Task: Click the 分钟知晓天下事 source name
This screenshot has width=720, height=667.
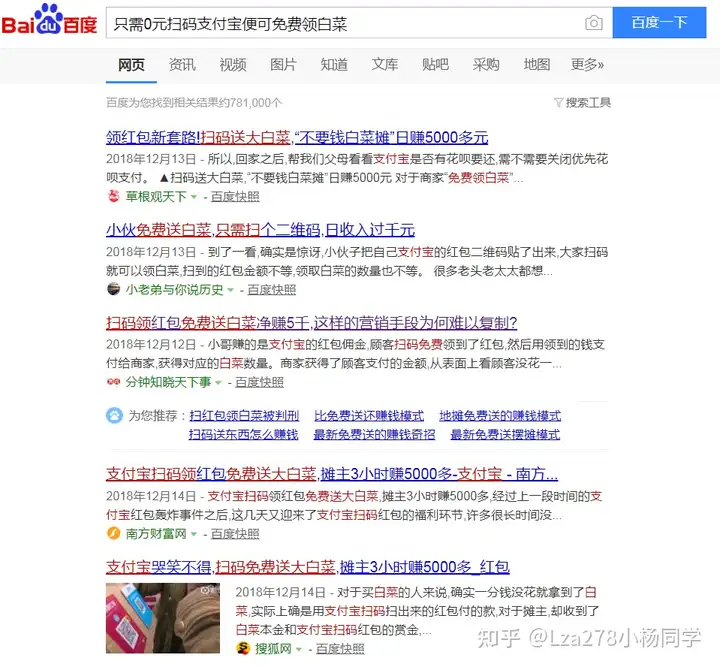Action: (x=168, y=382)
